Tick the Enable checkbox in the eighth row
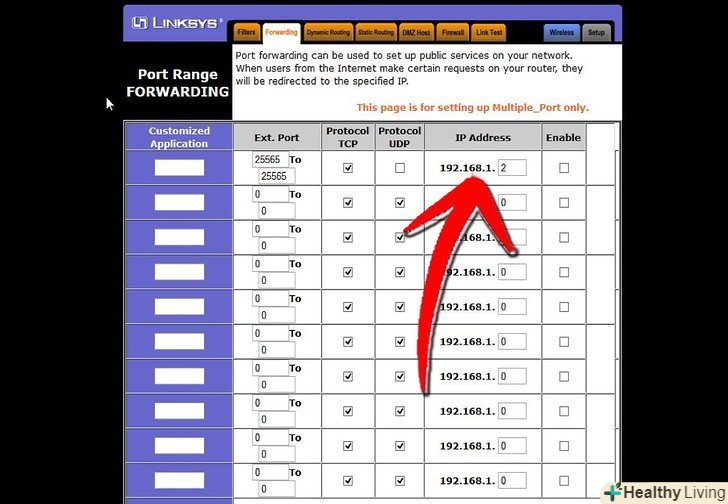728x504 pixels. click(564, 412)
